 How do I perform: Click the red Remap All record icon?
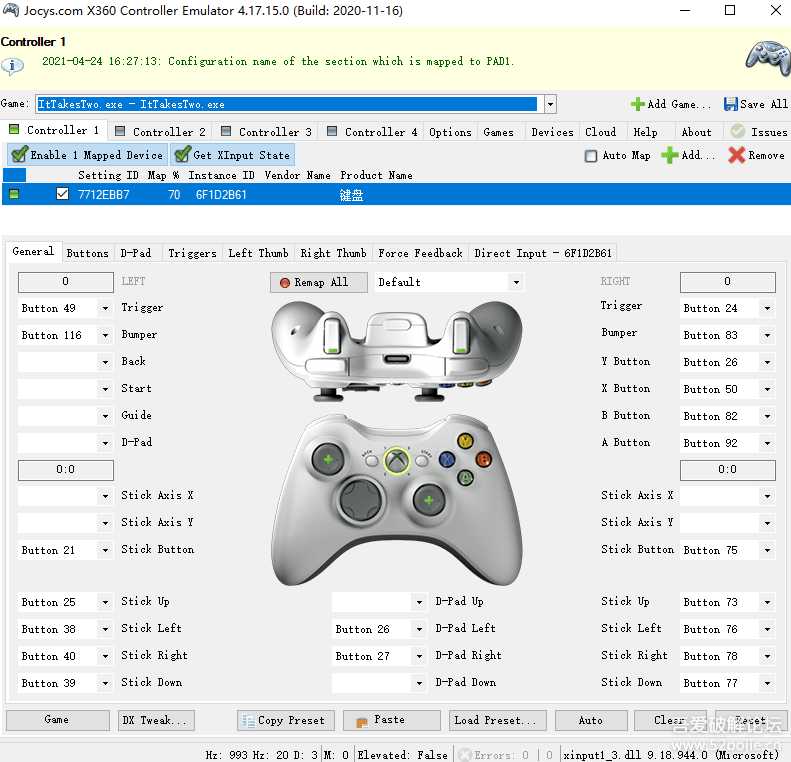click(285, 283)
